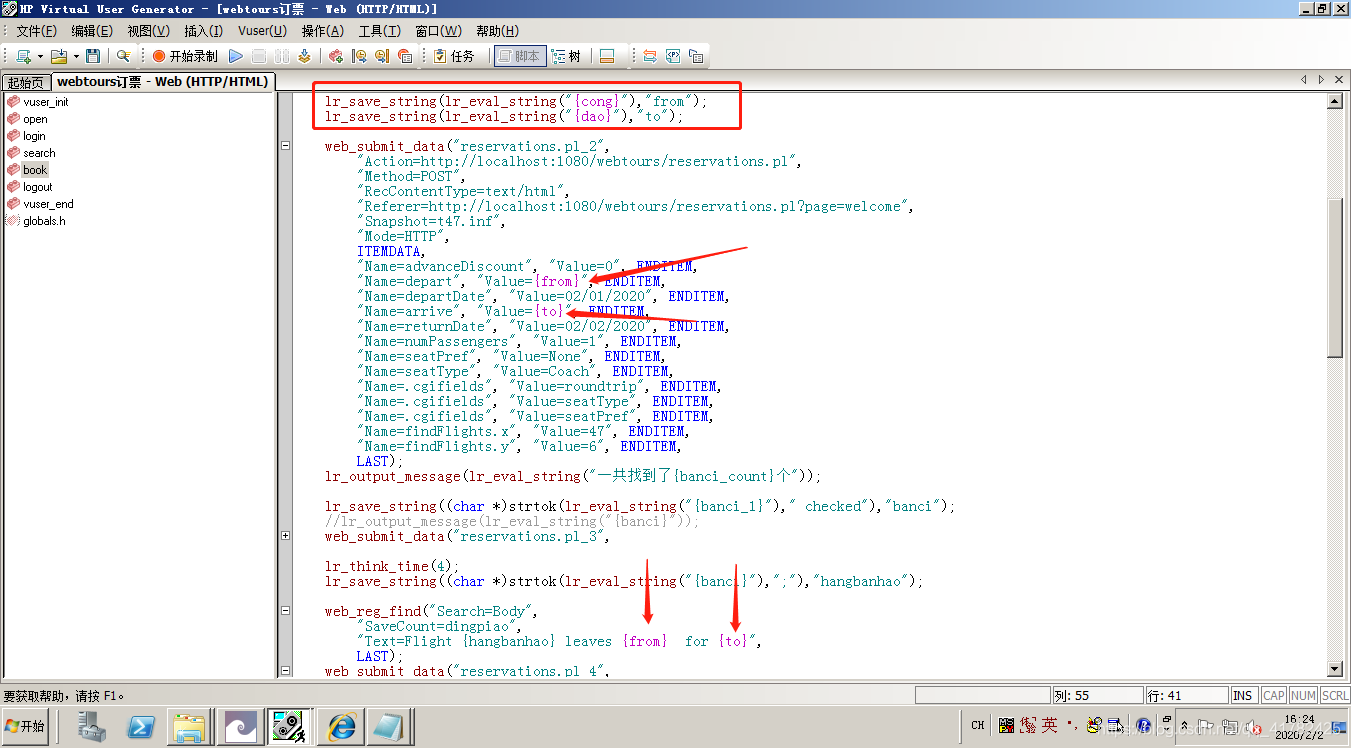1351x748 pixels.
Task: Open the Windows 开始 start button
Action: [x=26, y=726]
